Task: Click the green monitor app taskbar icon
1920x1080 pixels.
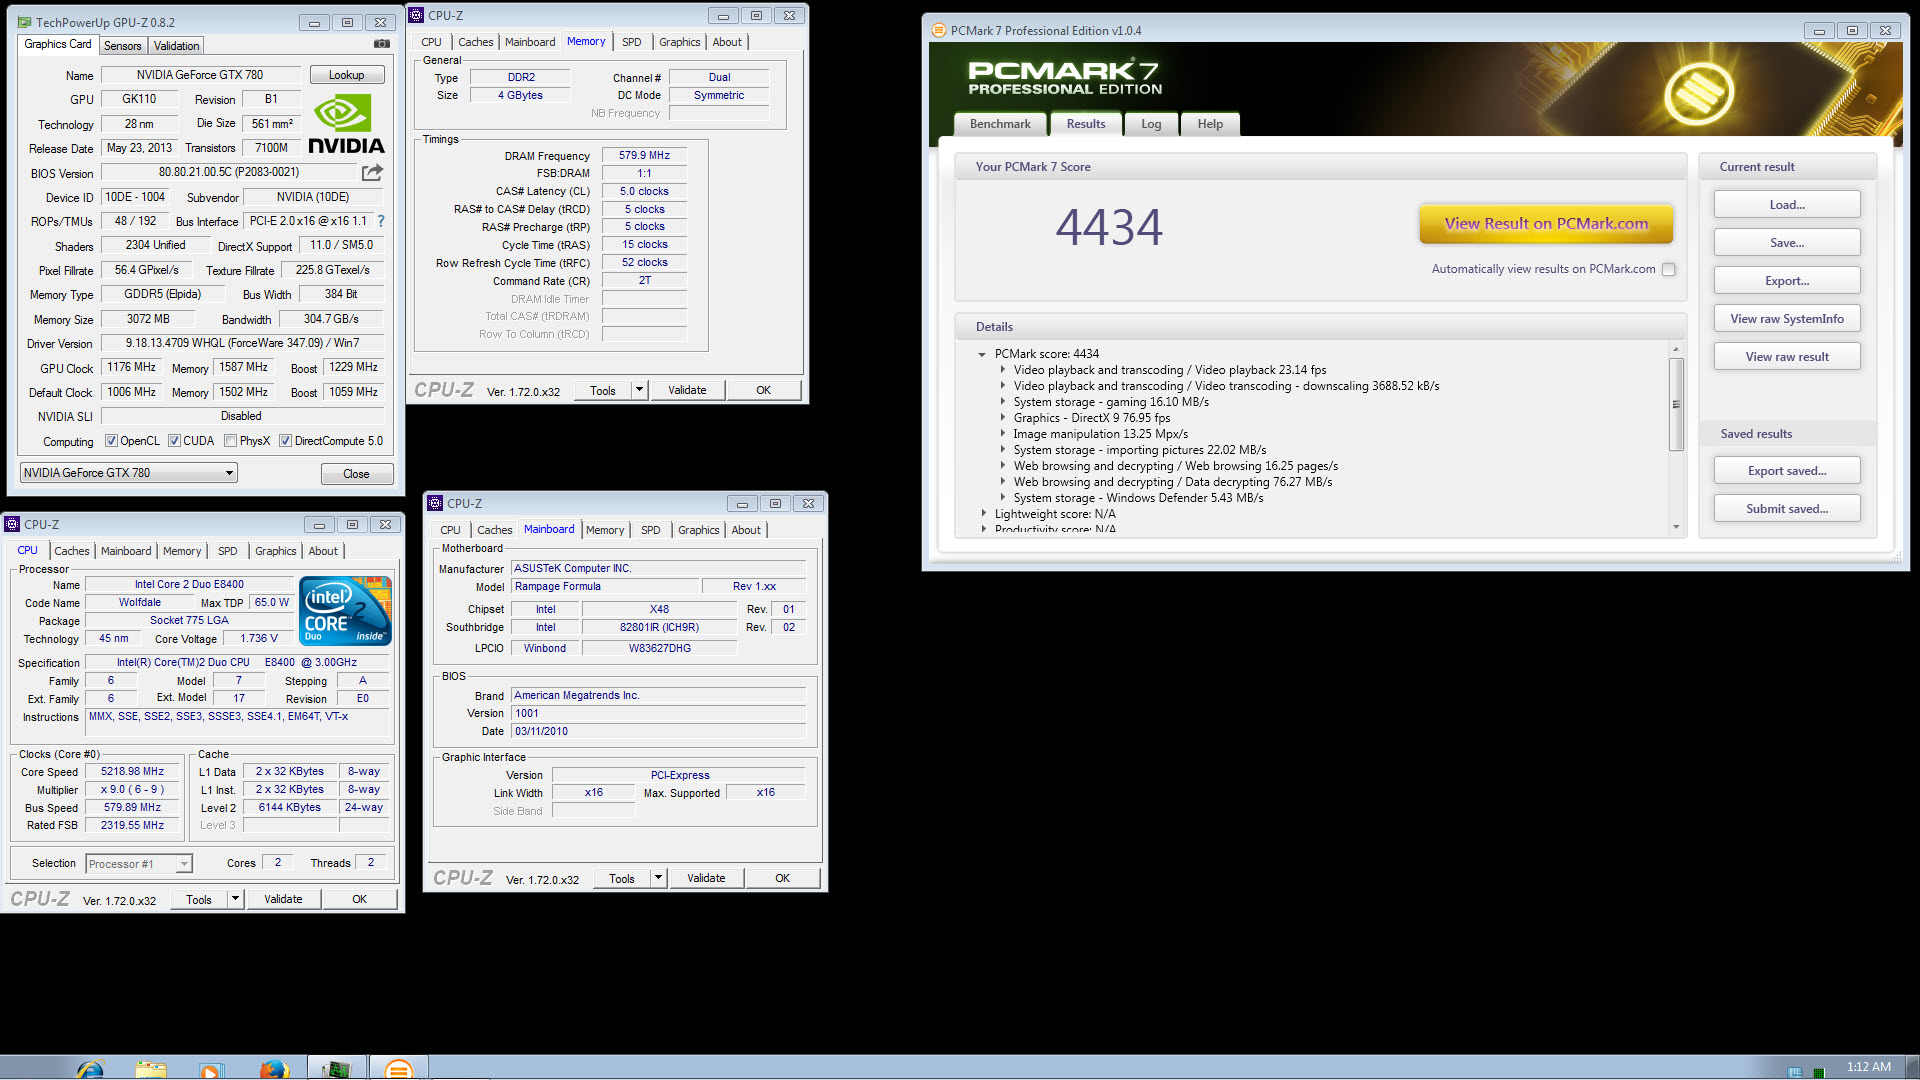Action: click(x=336, y=1069)
